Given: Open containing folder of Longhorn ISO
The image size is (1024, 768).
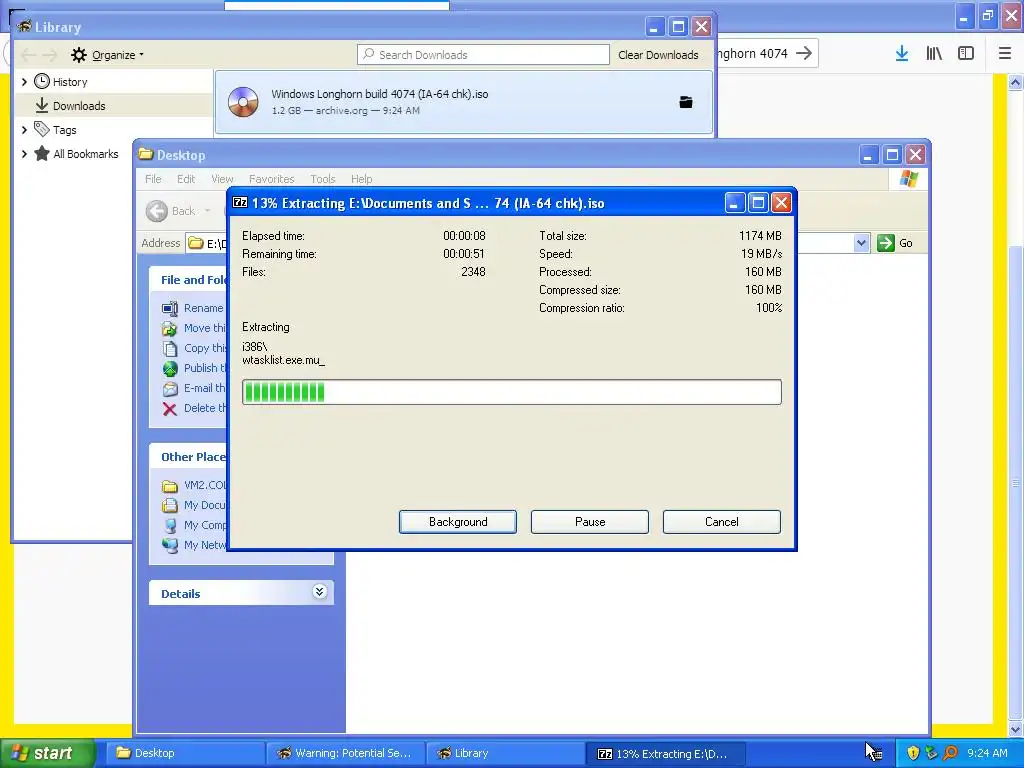Looking at the screenshot, I should pyautogui.click(x=686, y=102).
